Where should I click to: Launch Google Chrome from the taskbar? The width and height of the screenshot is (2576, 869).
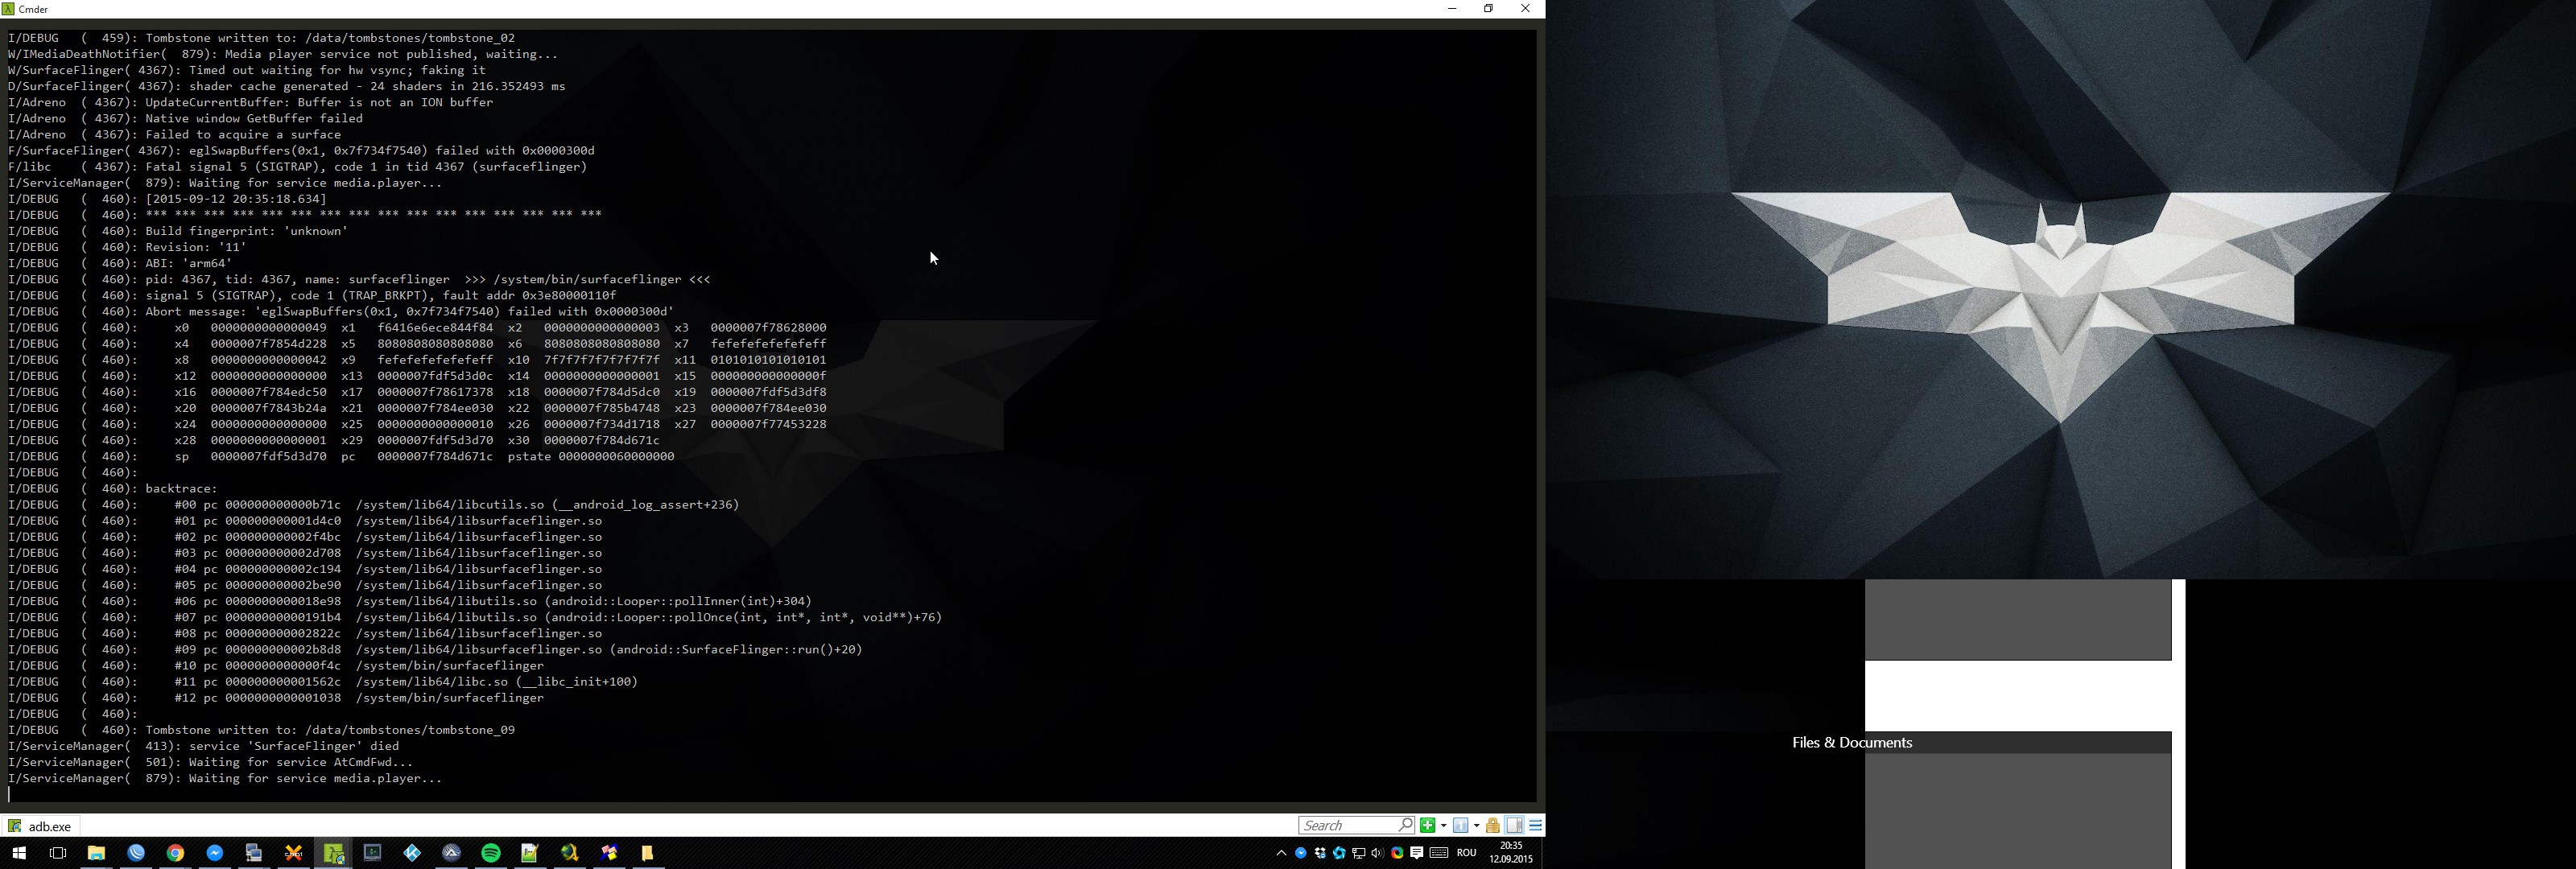(176, 853)
